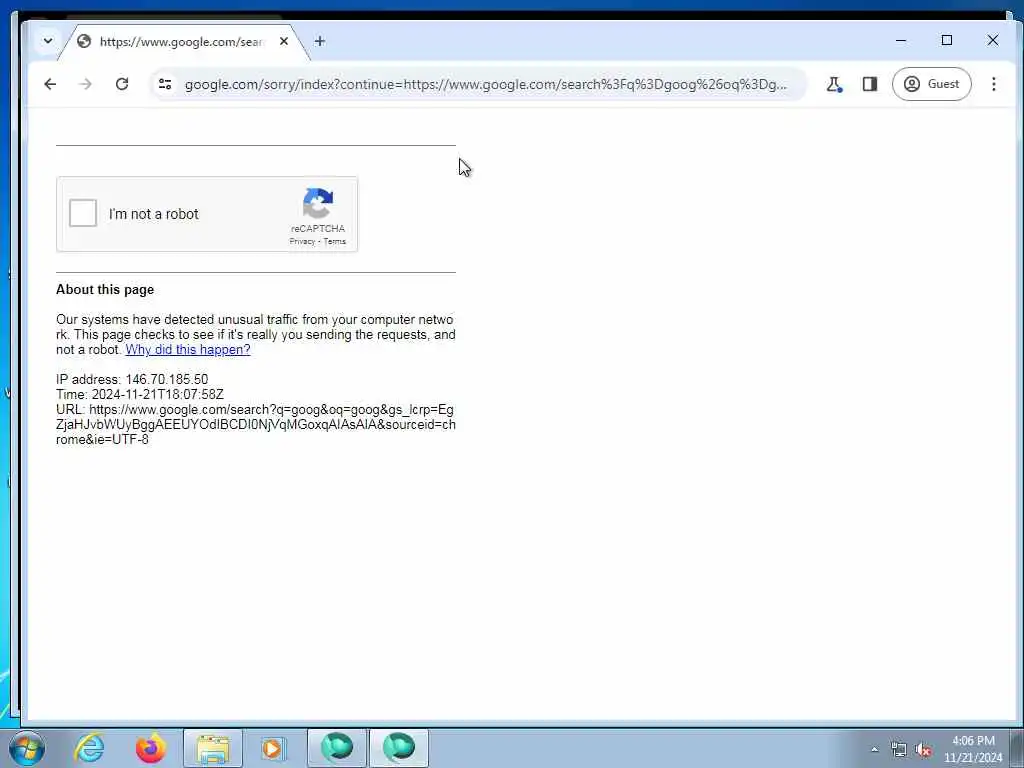Image resolution: width=1024 pixels, height=768 pixels.
Task: Reload the current page
Action: 122,84
